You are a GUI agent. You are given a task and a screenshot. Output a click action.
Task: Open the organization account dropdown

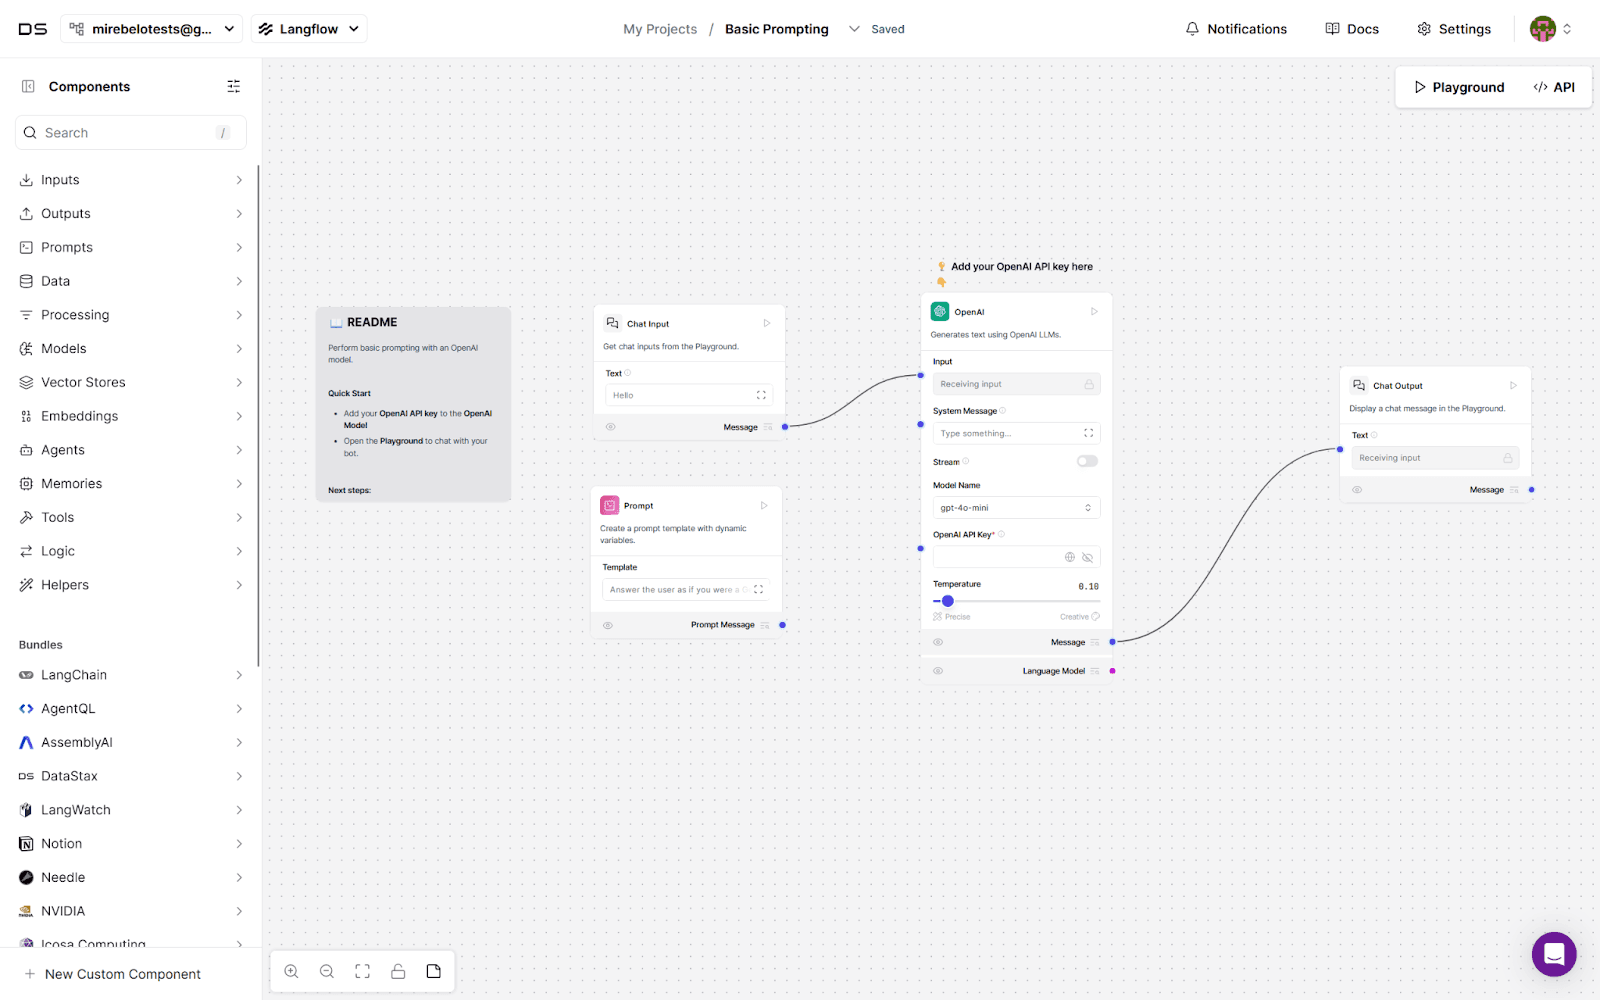(x=152, y=29)
